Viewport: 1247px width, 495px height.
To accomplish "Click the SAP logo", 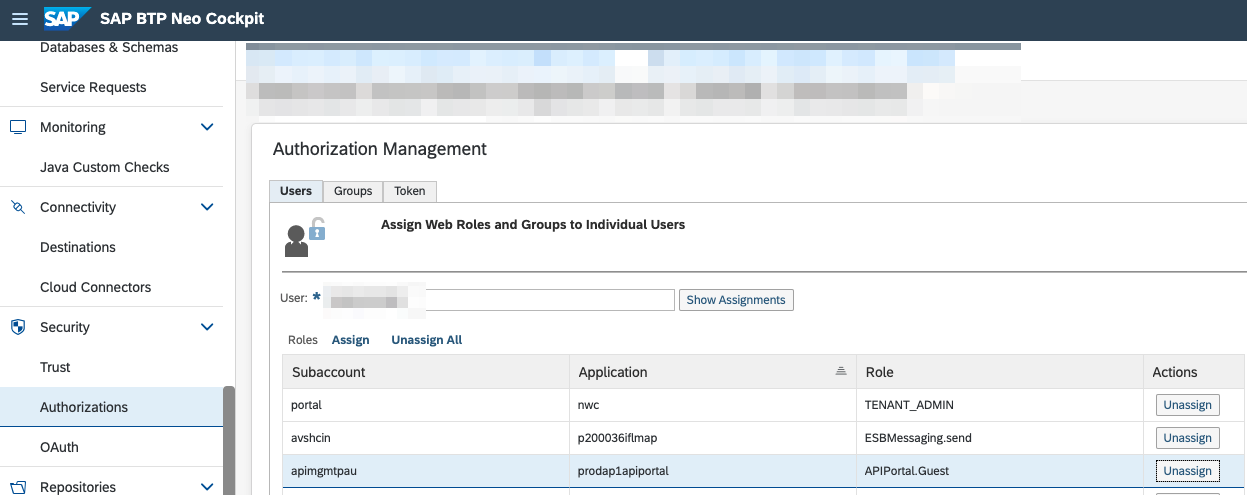I will point(67,19).
